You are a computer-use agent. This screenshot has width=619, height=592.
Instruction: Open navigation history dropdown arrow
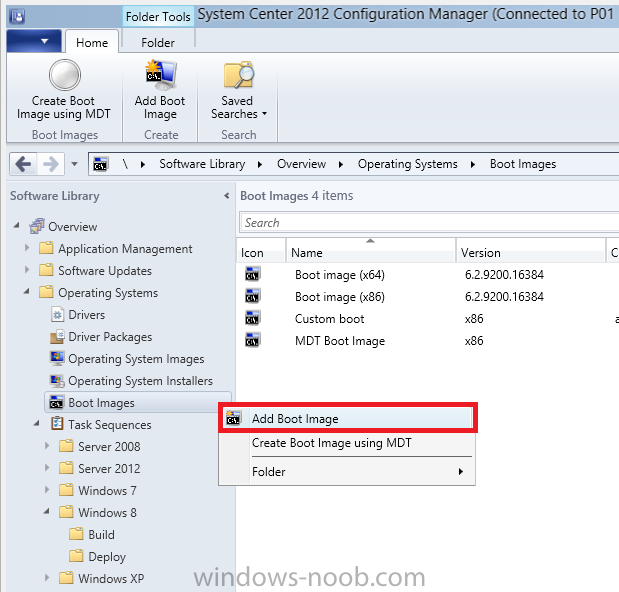click(74, 164)
